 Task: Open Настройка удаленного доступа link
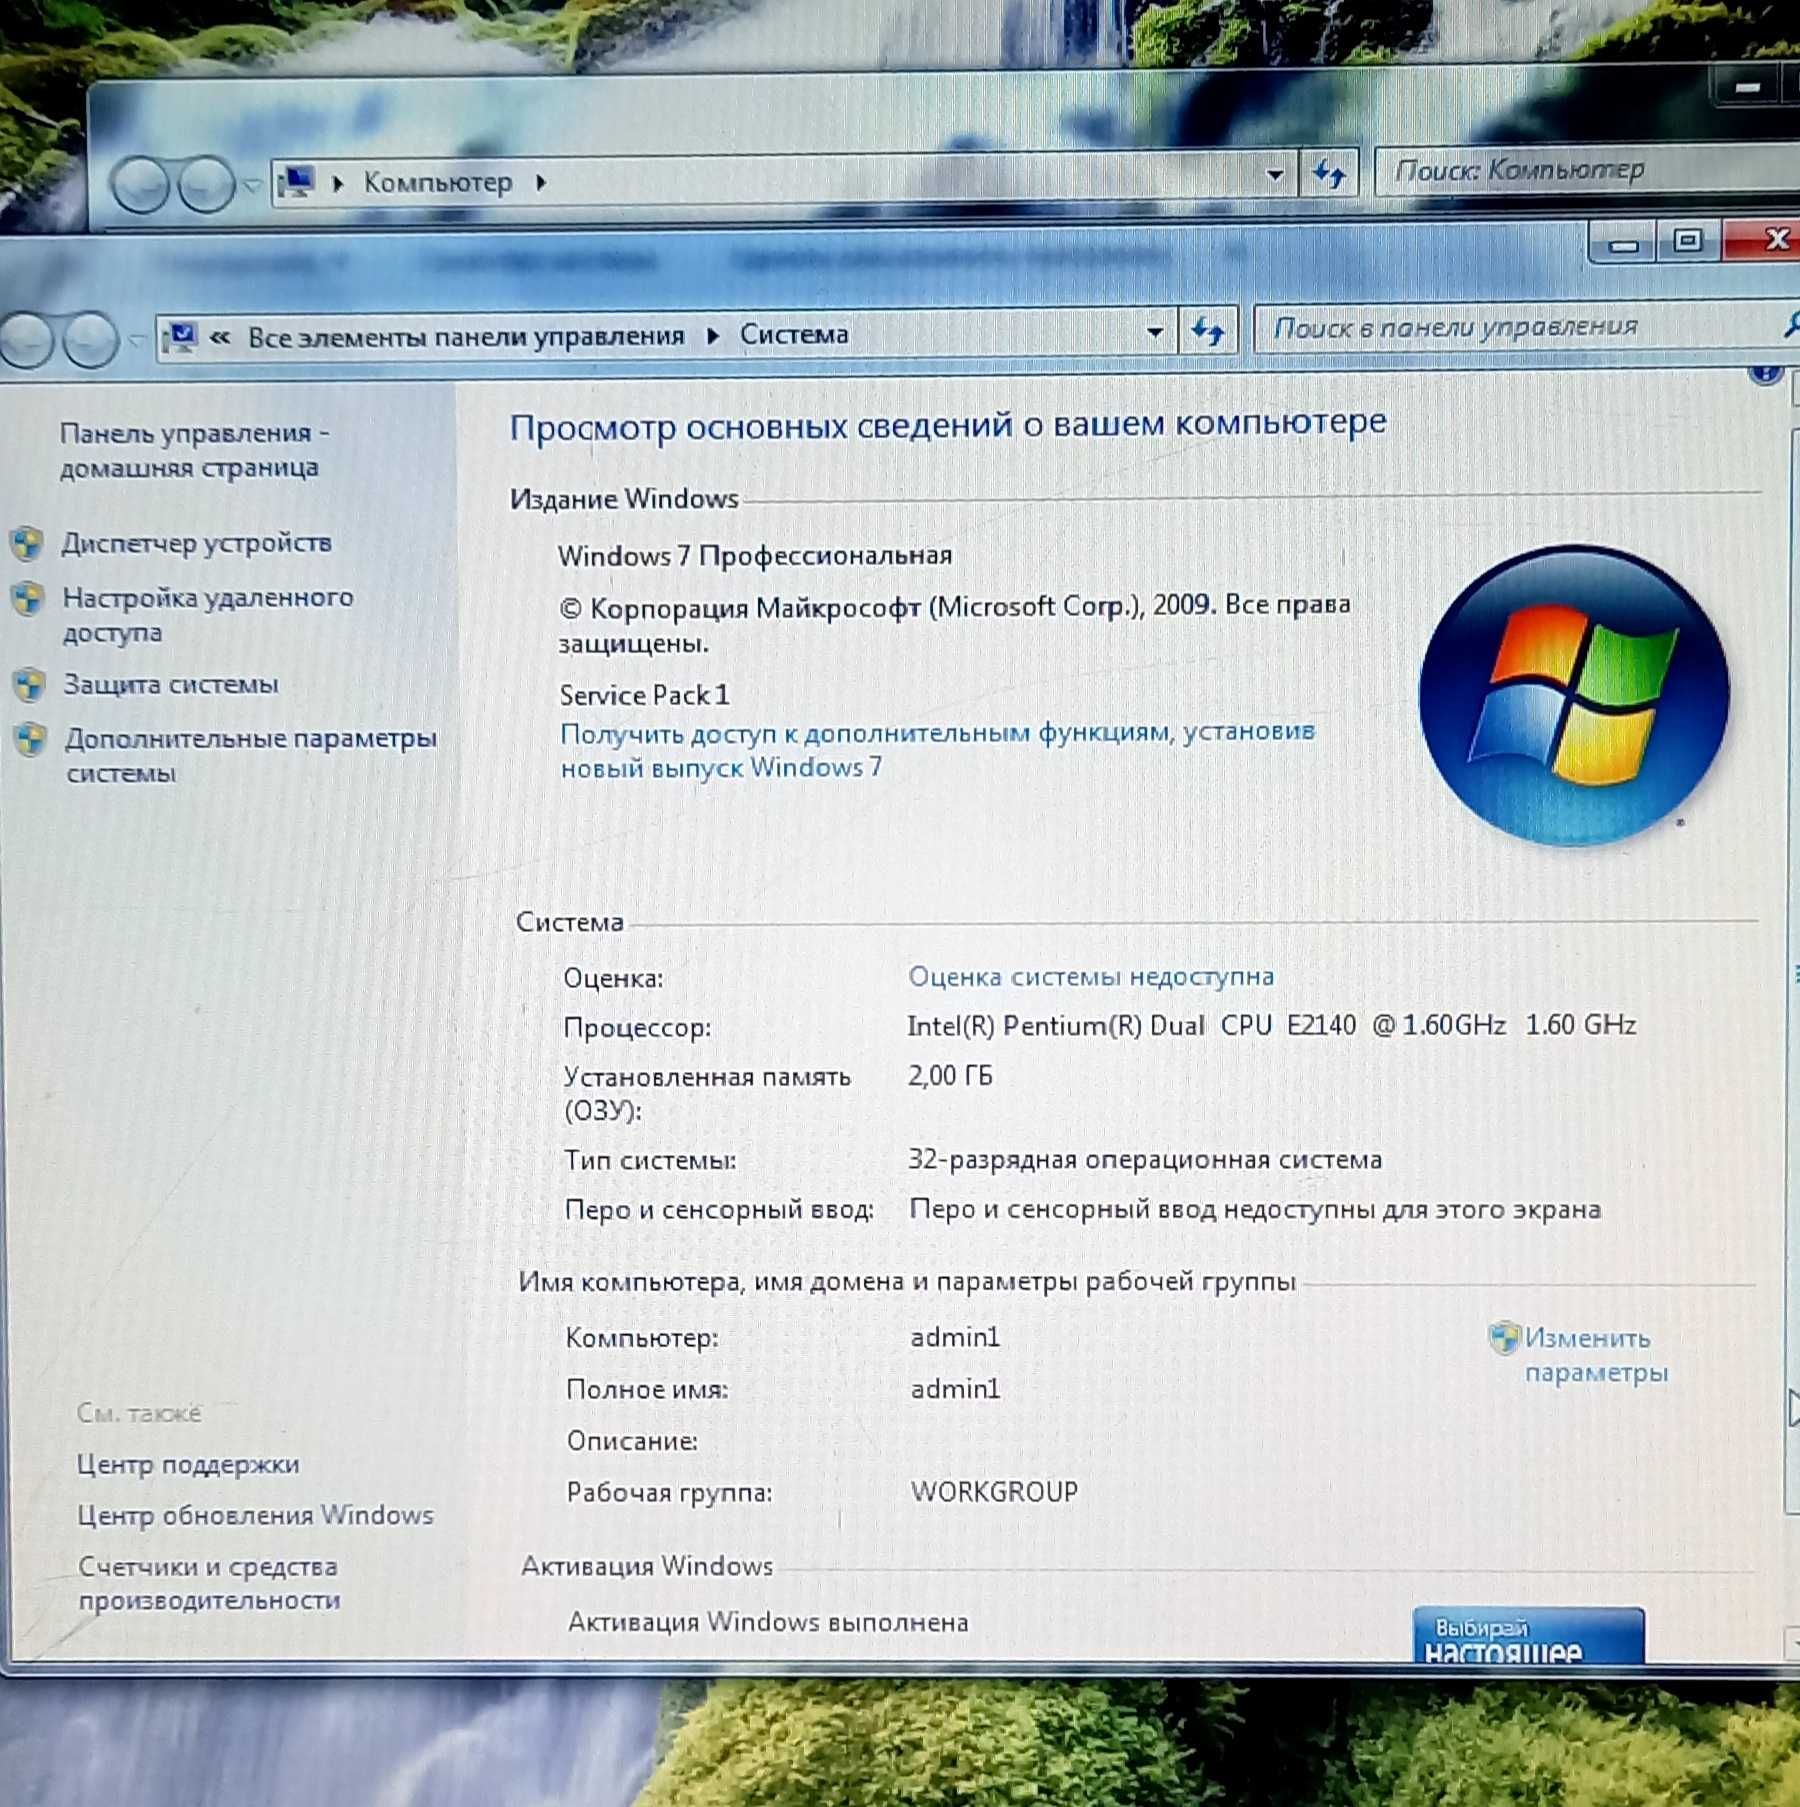tap(208, 614)
